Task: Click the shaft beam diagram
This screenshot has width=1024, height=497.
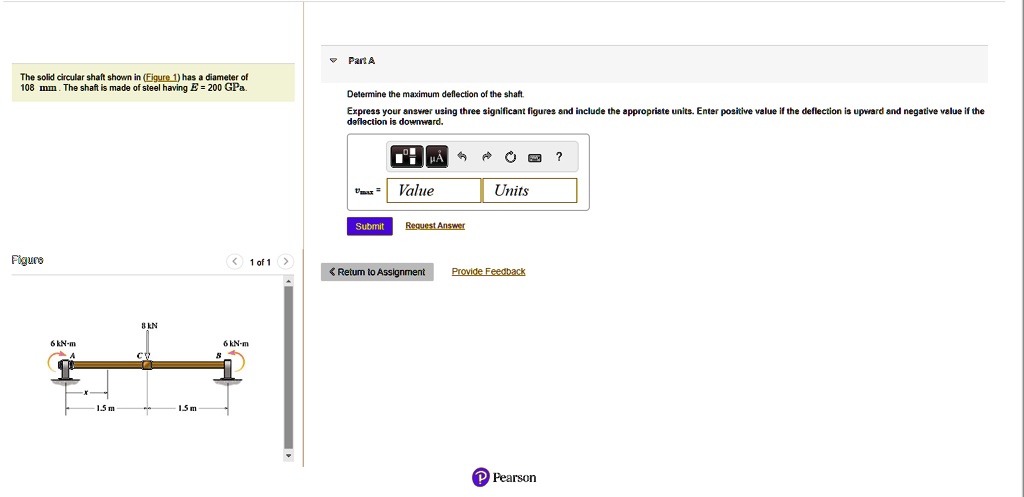Action: [148, 366]
